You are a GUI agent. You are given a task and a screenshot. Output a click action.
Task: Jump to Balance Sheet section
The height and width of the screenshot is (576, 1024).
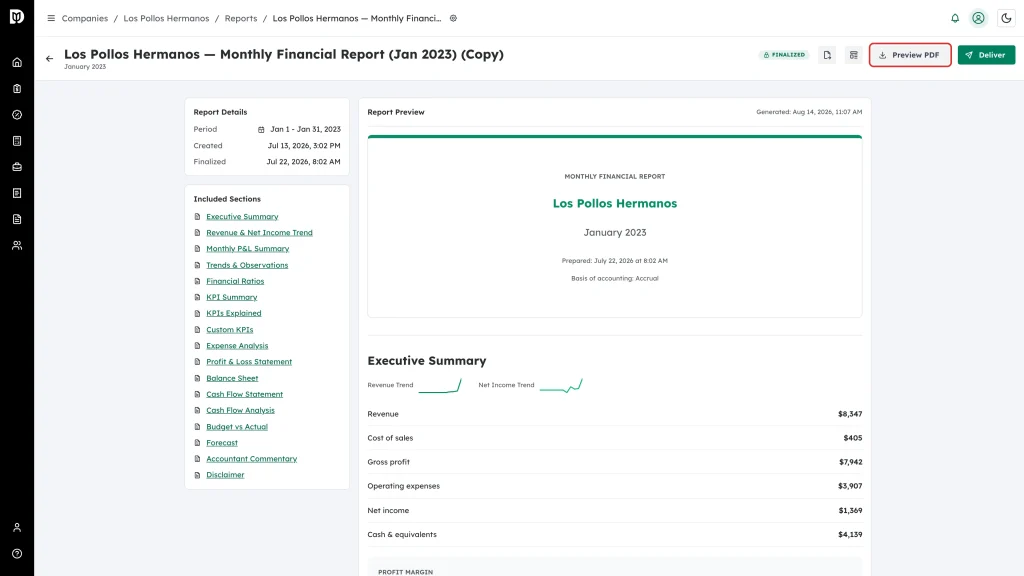(x=232, y=378)
